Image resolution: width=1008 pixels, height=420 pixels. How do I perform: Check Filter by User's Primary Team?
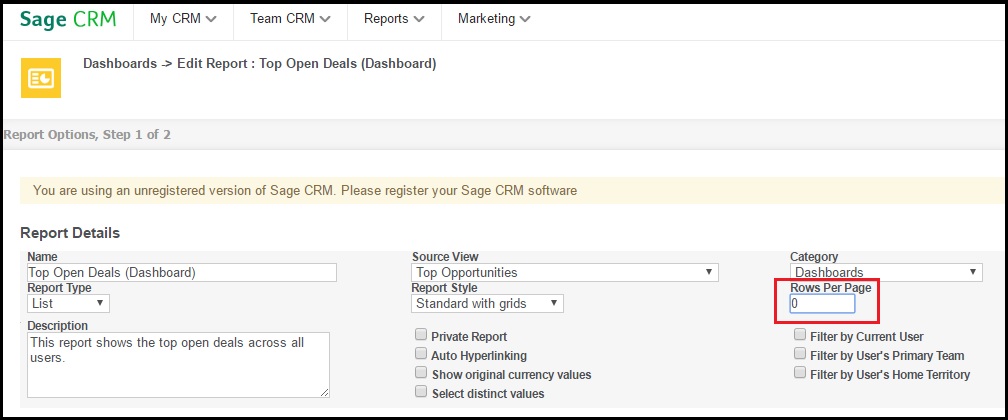tap(800, 354)
